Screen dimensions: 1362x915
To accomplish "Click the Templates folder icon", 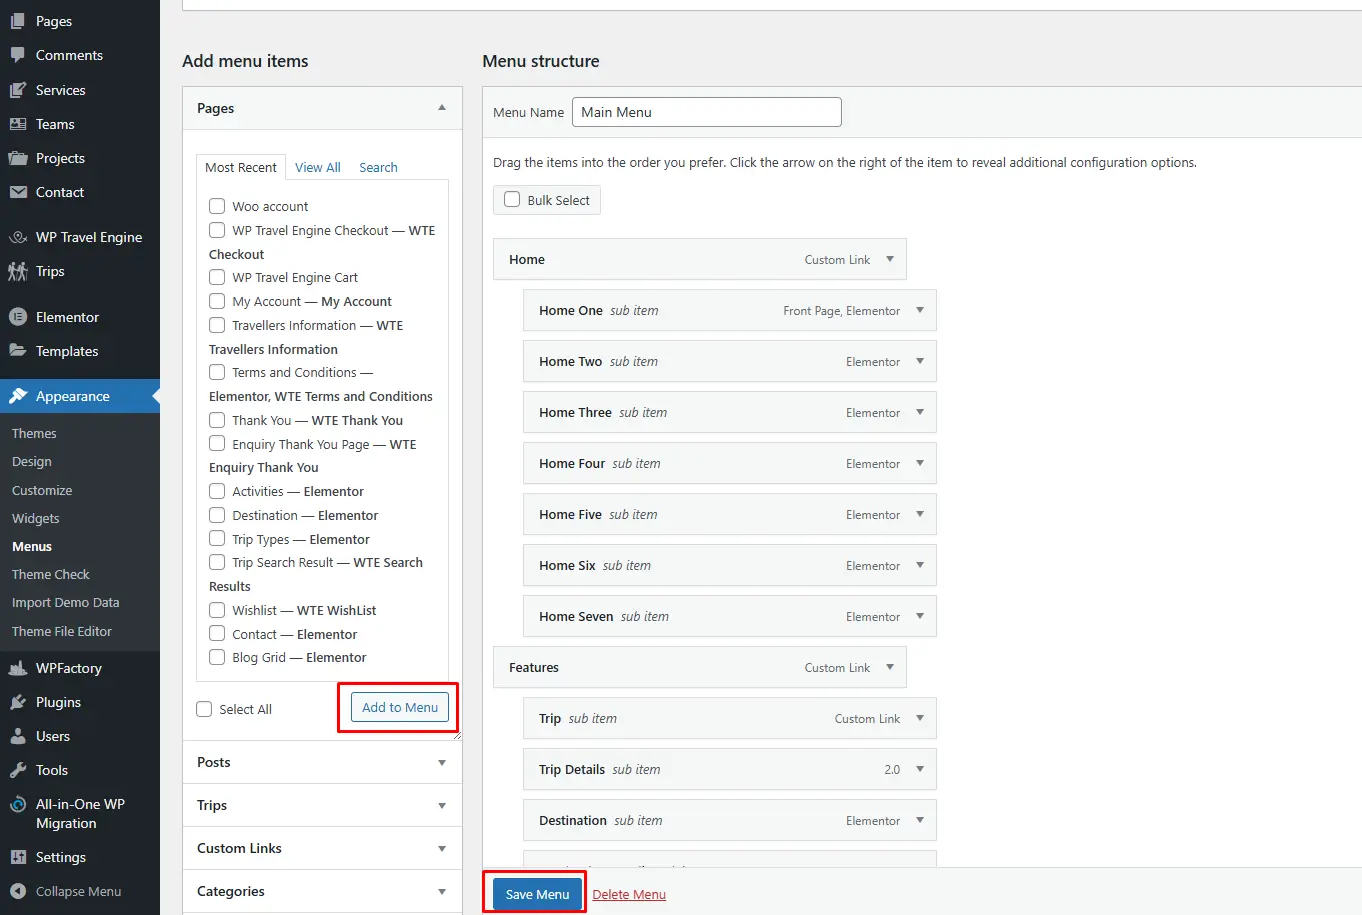I will click(18, 351).
